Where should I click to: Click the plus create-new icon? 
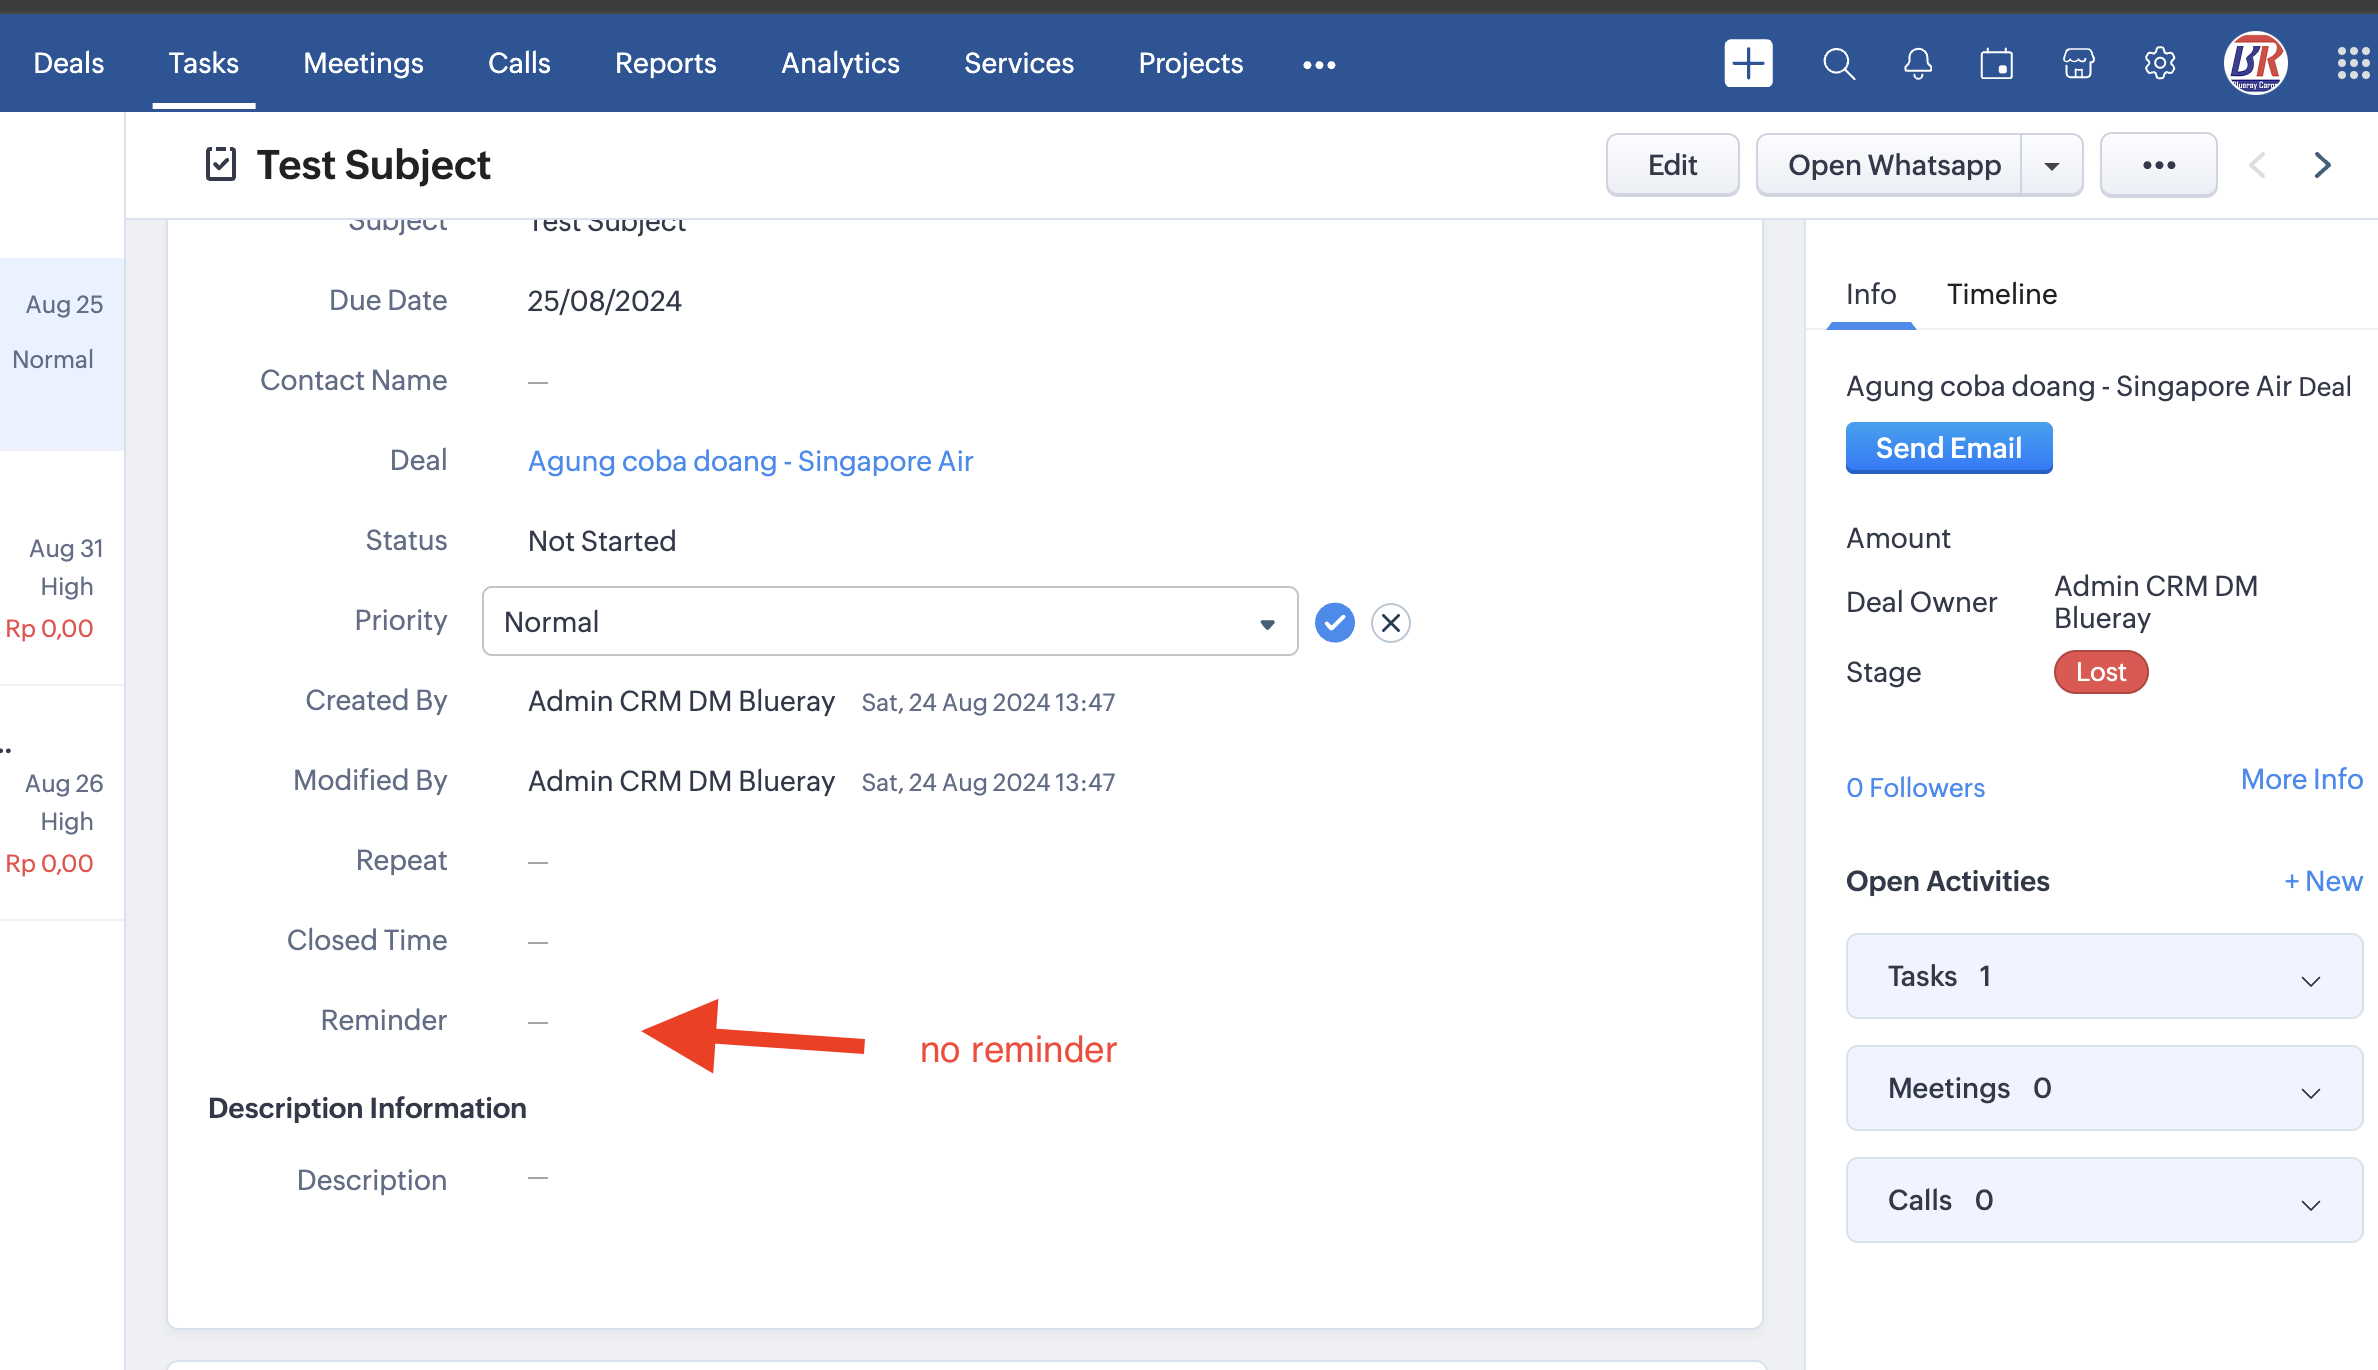click(x=1748, y=64)
